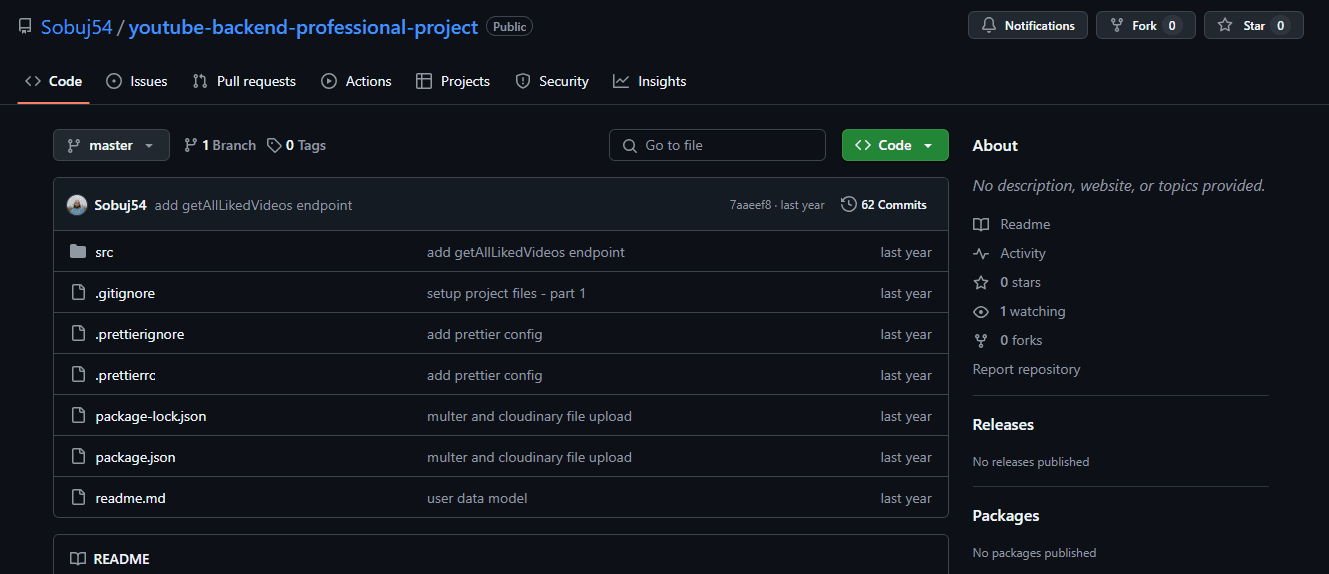Click the 0 Tags link
Viewport: 1329px width, 574px height.
click(296, 145)
